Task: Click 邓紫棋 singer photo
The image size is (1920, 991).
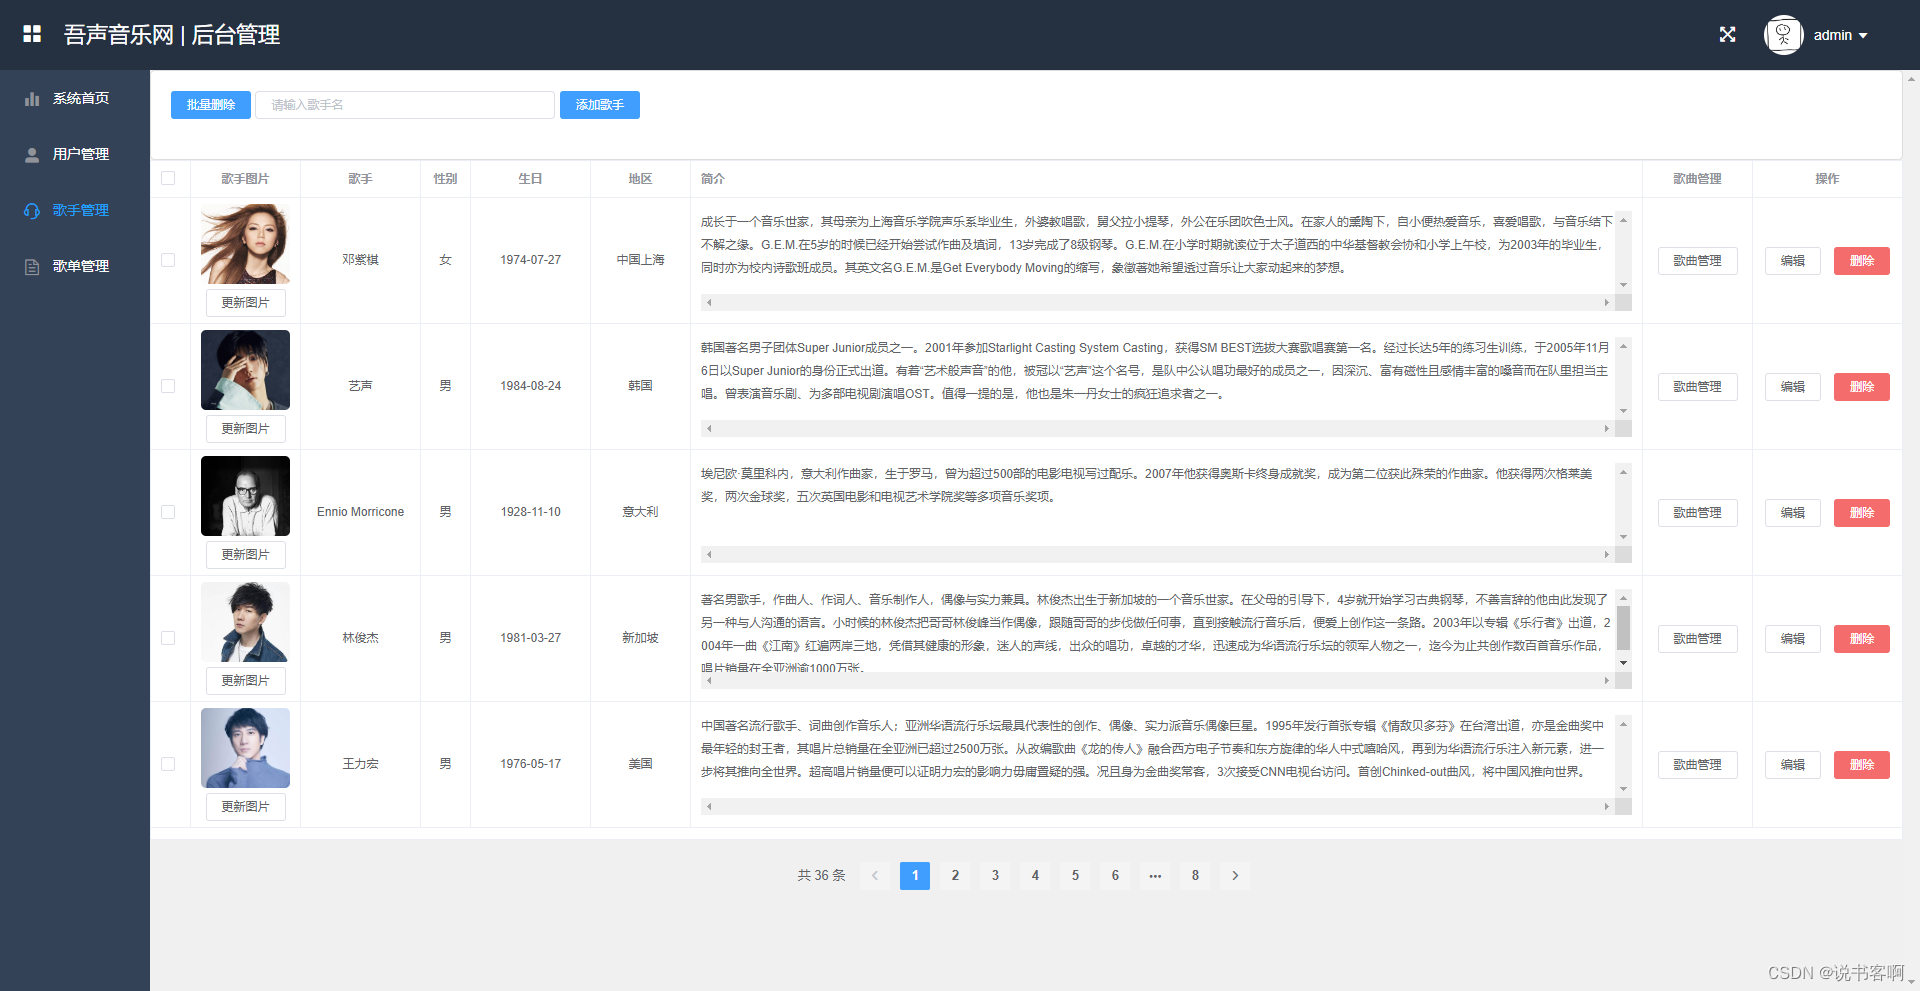Action: 245,244
